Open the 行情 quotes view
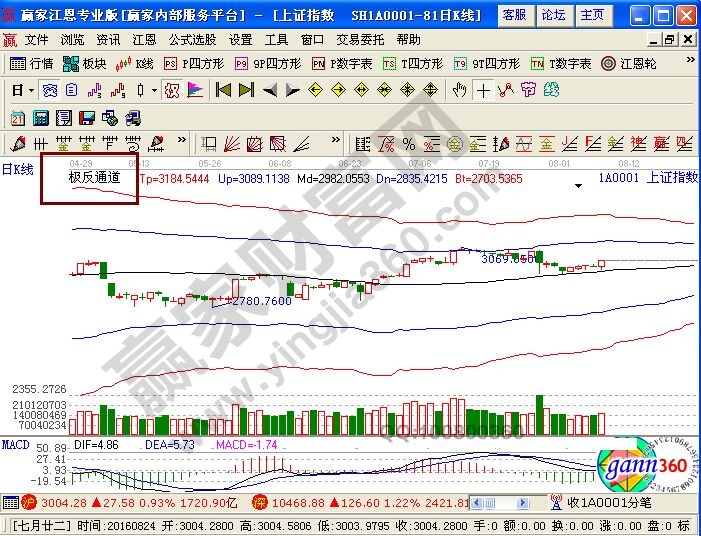 click(x=31, y=64)
